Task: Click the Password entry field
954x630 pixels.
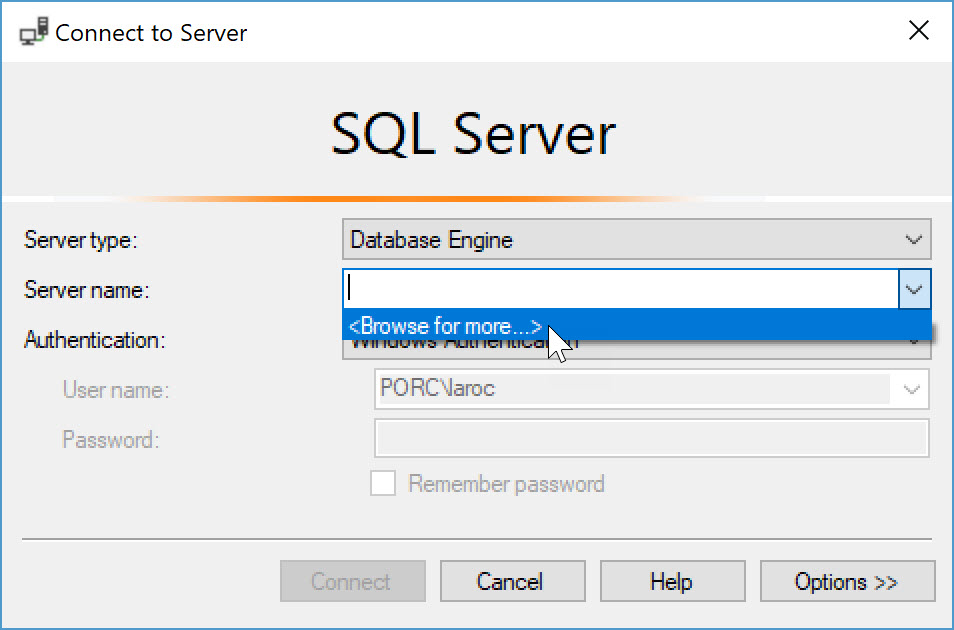Action: tap(651, 438)
